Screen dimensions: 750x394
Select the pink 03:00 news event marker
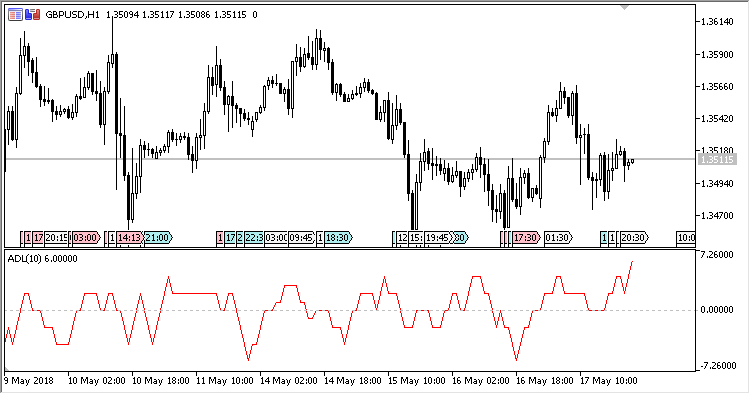click(86, 238)
